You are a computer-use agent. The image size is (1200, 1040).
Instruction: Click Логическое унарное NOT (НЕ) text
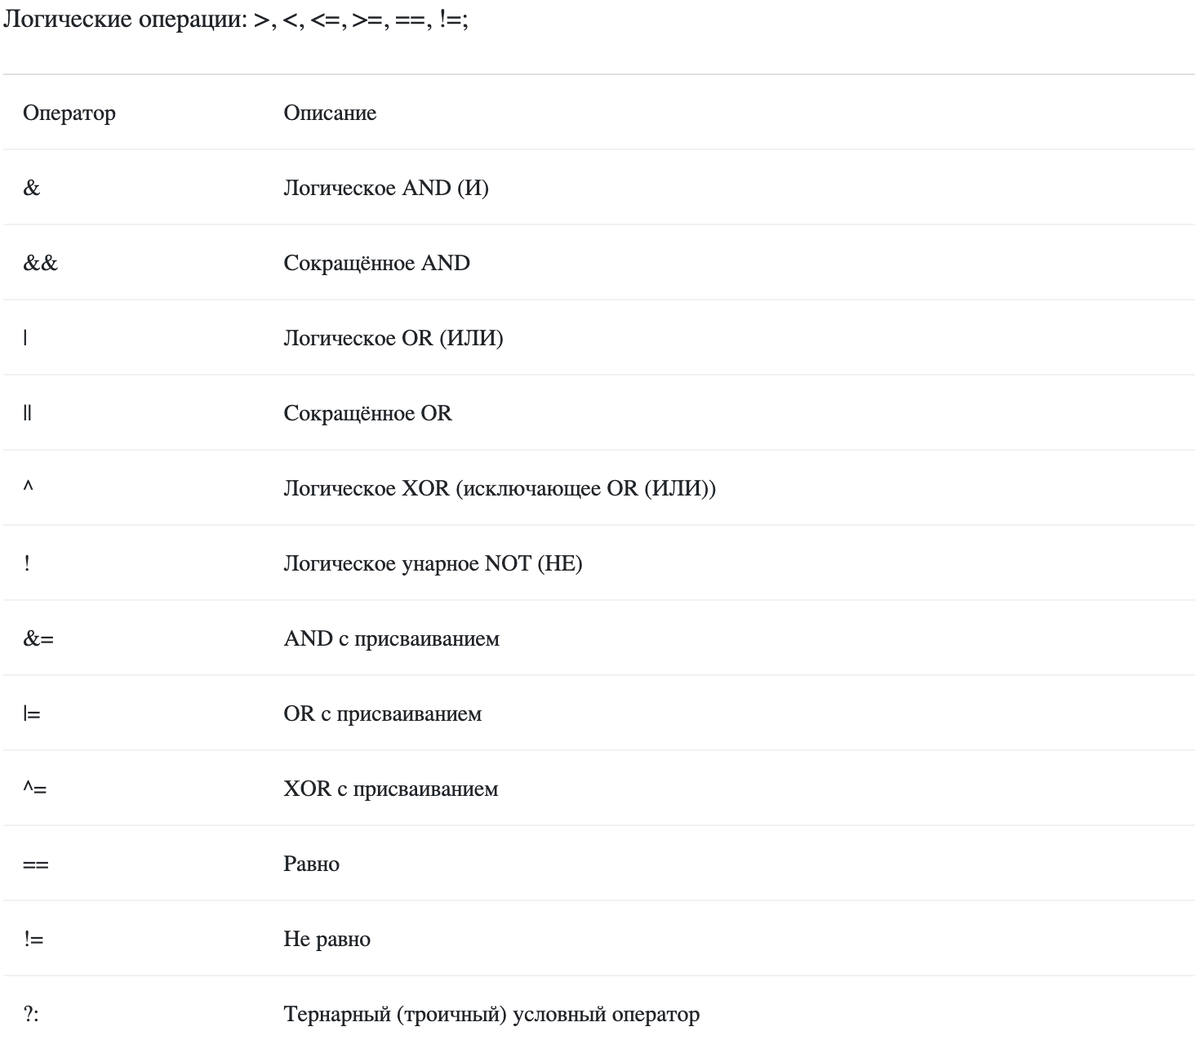(x=433, y=563)
